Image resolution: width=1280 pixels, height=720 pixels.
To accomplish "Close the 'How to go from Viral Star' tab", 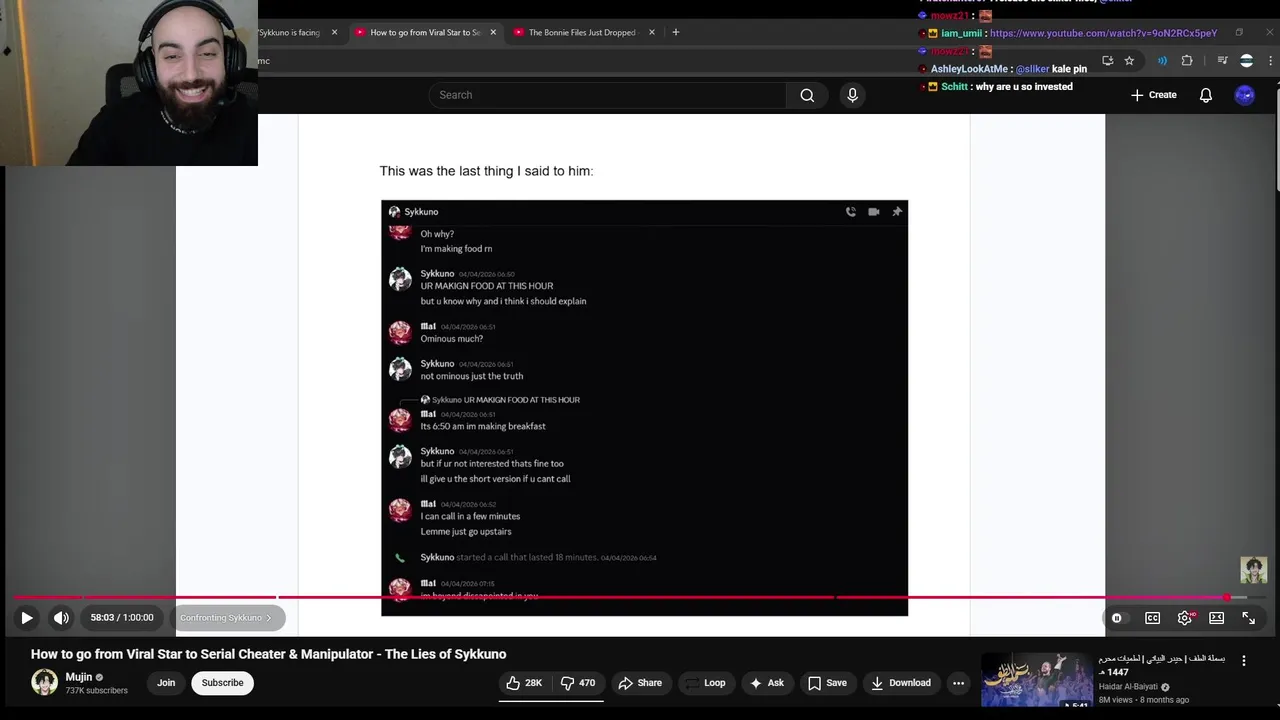I will click(x=493, y=32).
